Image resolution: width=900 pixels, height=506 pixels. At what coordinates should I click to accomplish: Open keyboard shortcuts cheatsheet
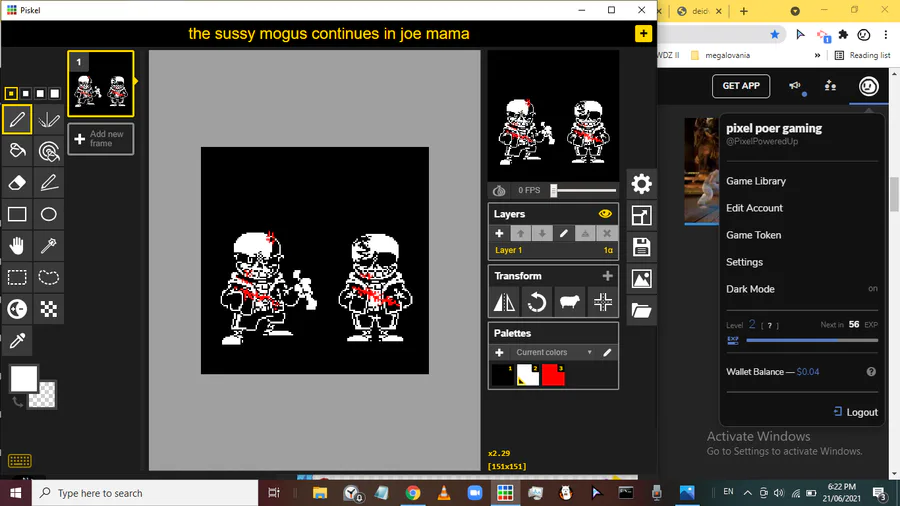click(x=20, y=461)
